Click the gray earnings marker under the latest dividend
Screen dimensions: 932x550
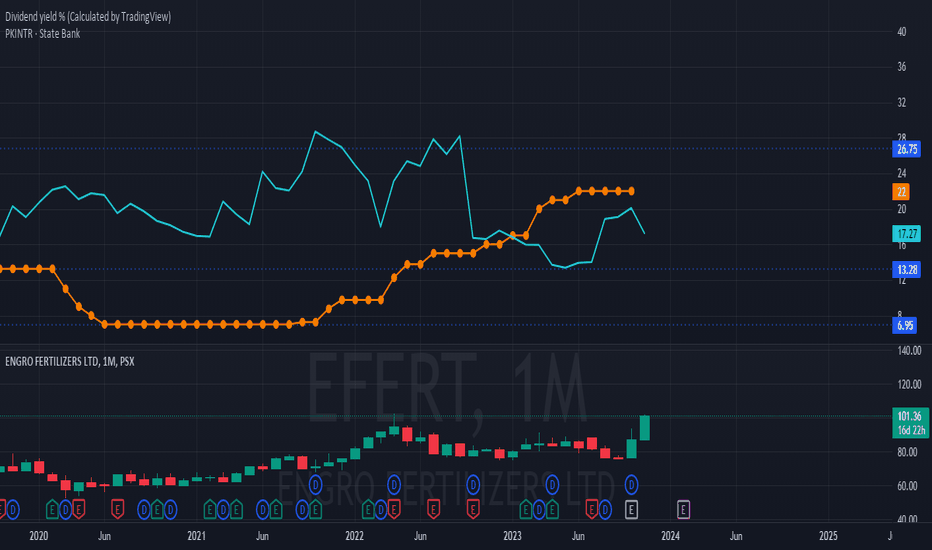click(x=631, y=510)
